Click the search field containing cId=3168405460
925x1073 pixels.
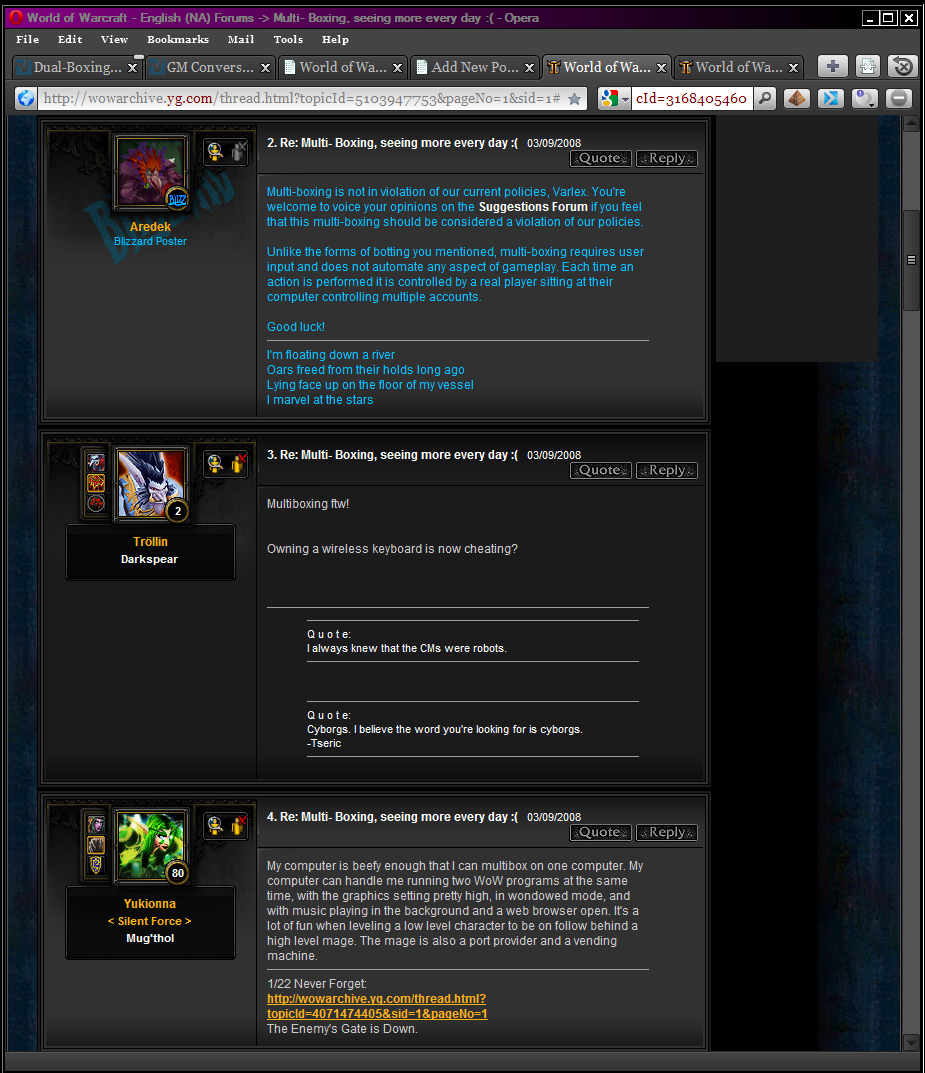tap(692, 99)
